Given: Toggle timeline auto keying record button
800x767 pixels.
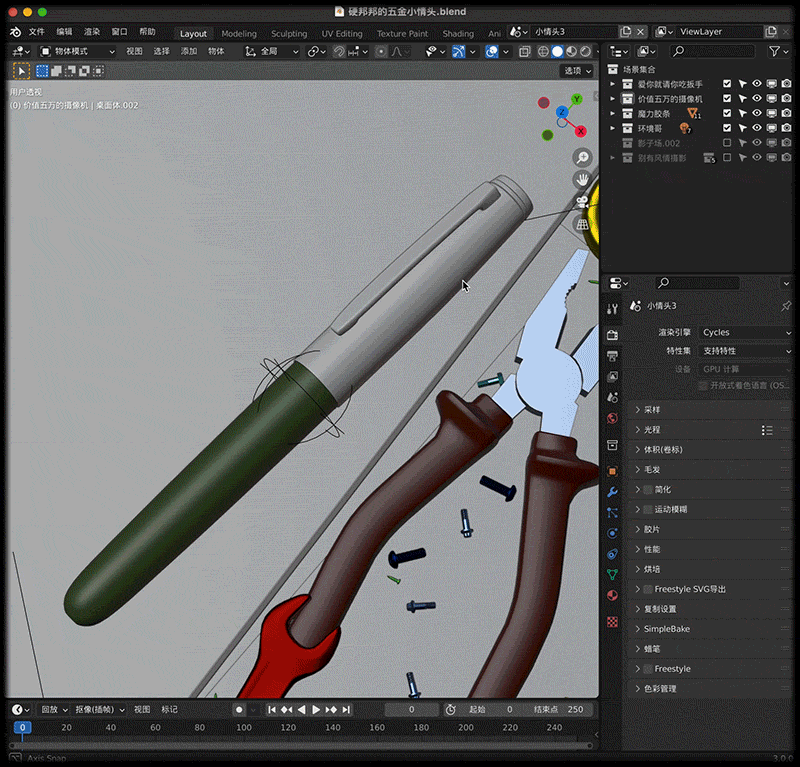Looking at the screenshot, I should tap(239, 710).
